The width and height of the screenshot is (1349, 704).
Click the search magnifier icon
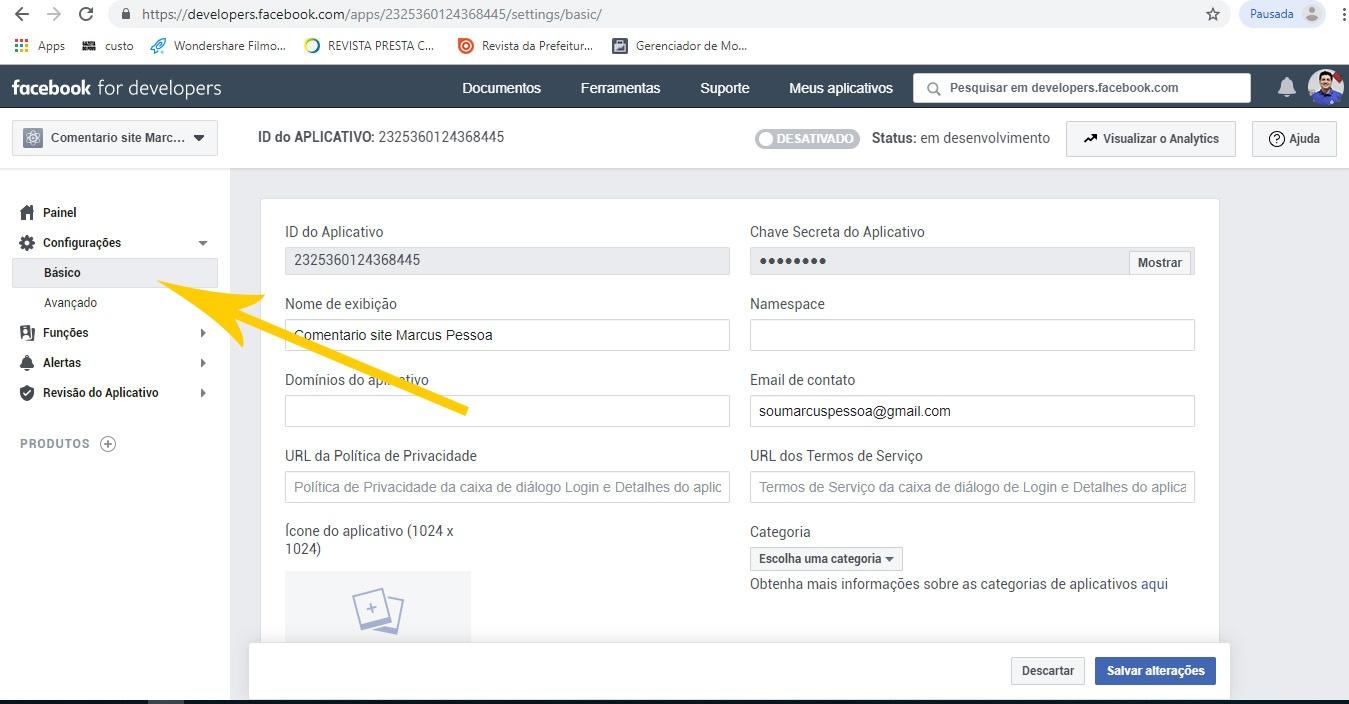click(x=933, y=88)
